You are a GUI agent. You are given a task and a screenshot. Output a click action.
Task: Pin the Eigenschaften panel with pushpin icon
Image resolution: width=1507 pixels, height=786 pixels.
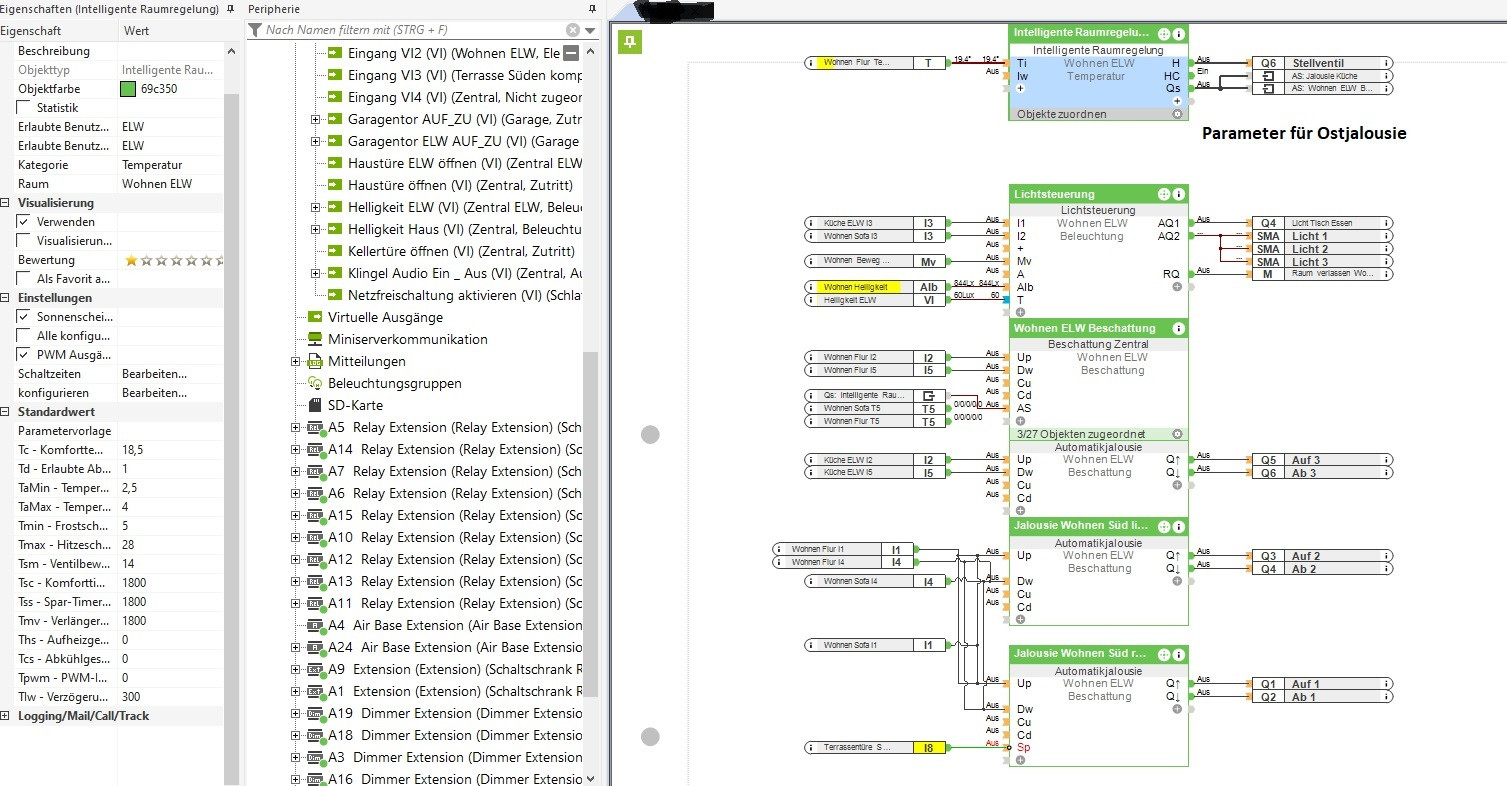tap(231, 9)
